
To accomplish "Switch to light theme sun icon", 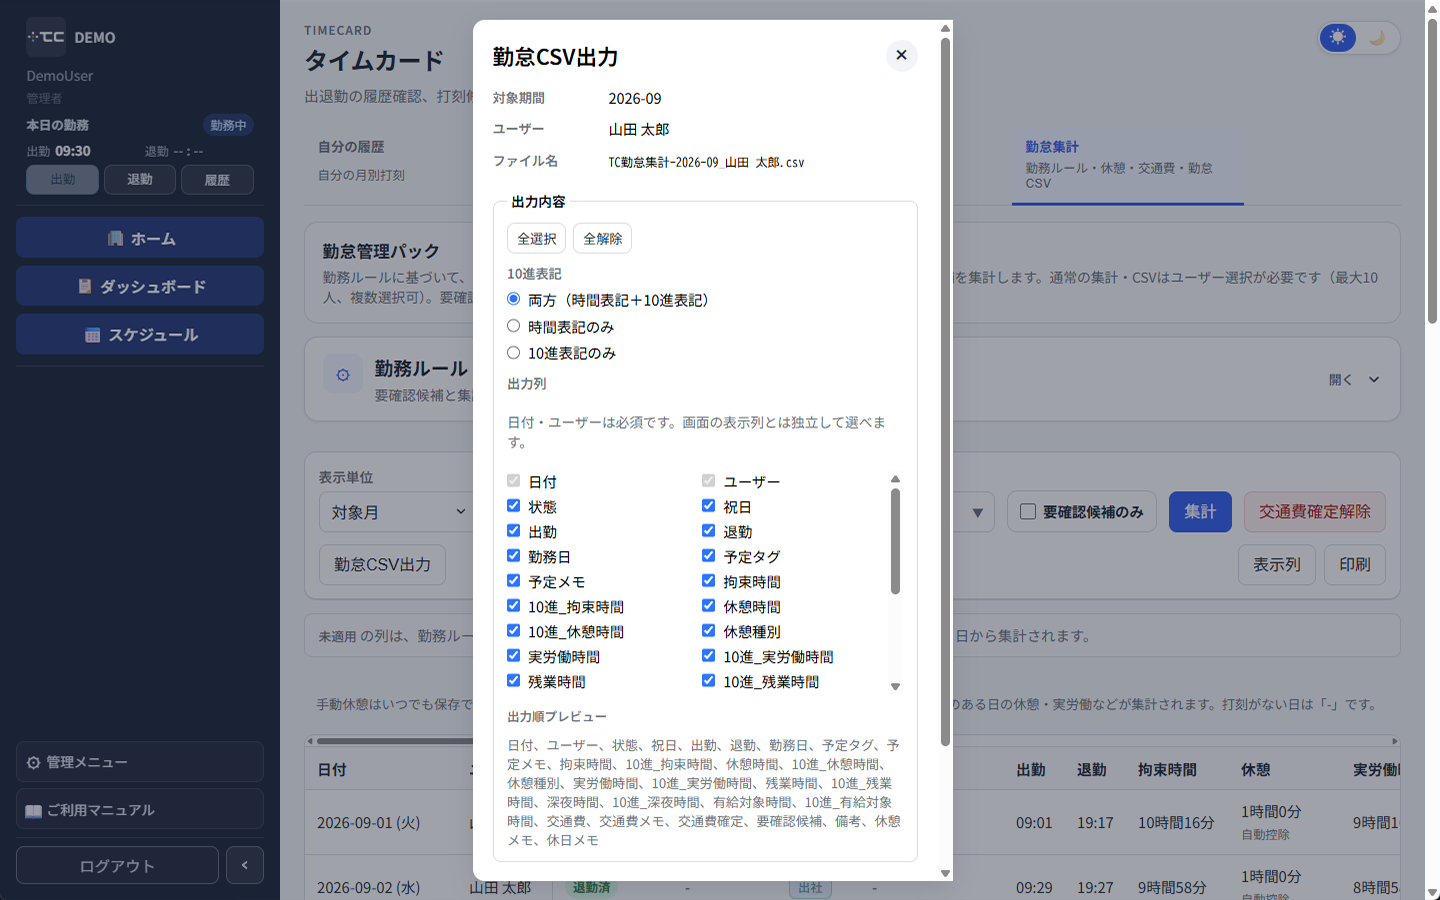I will coord(1338,37).
